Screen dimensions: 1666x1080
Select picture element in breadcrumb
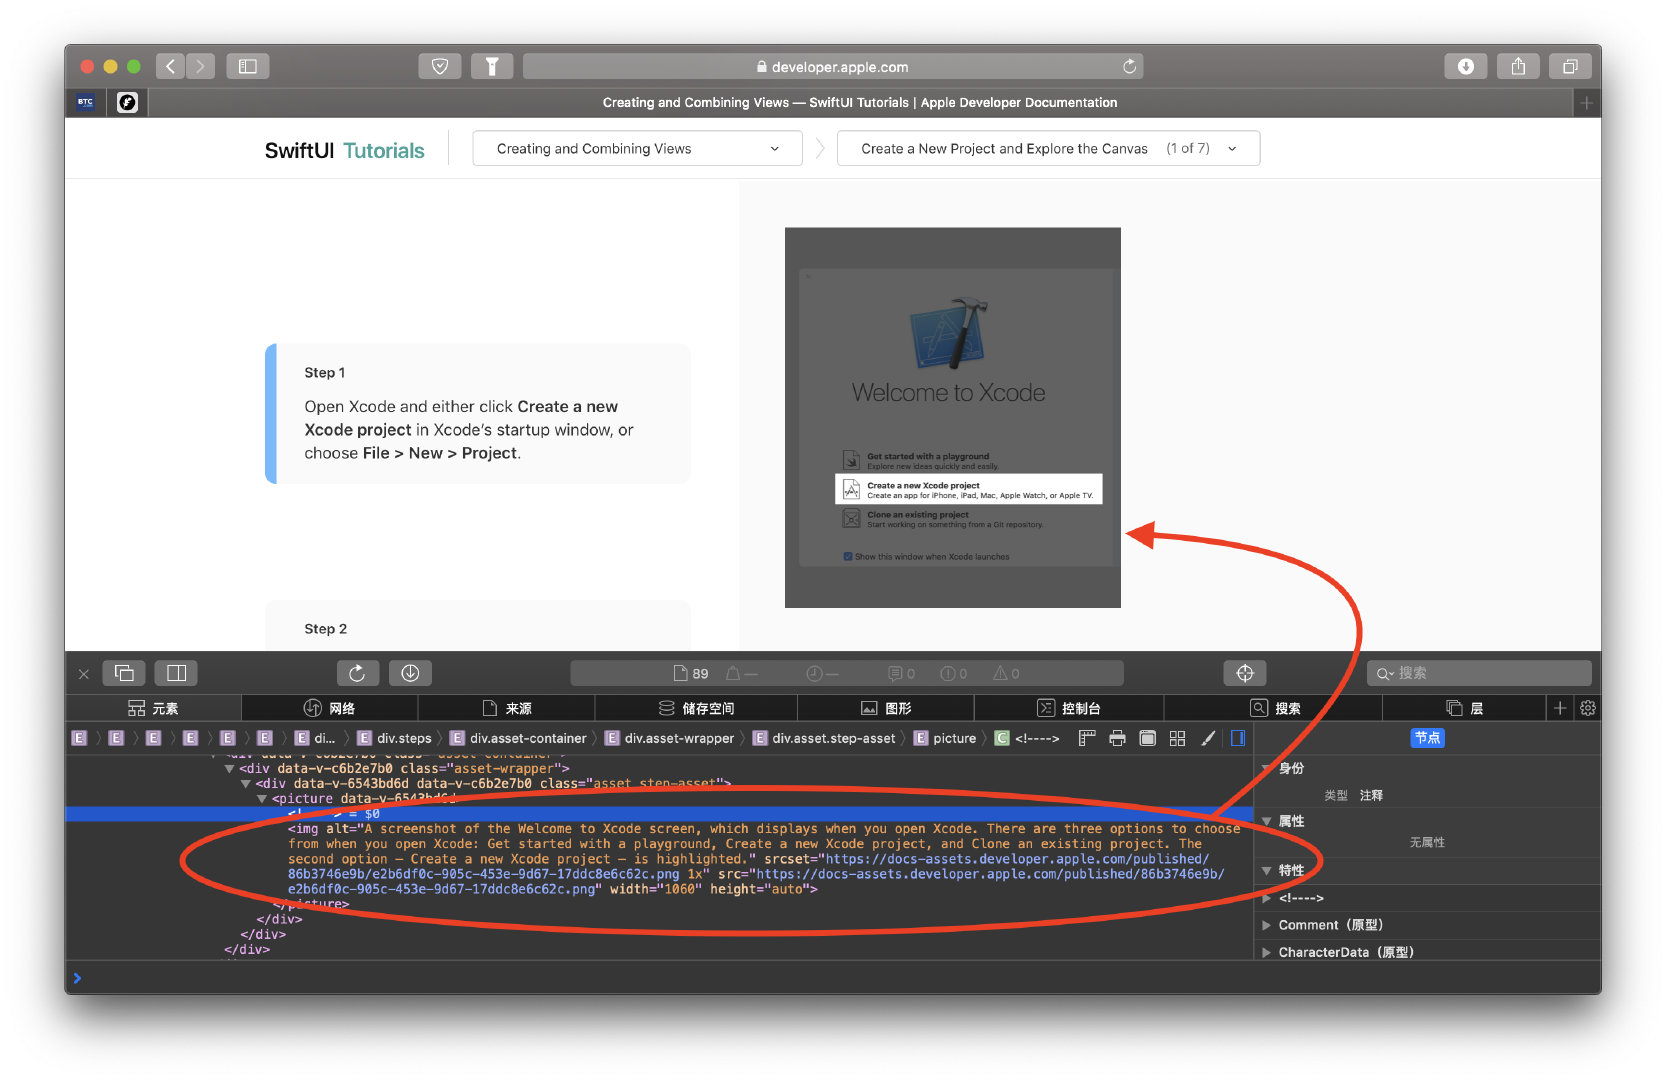pos(945,738)
